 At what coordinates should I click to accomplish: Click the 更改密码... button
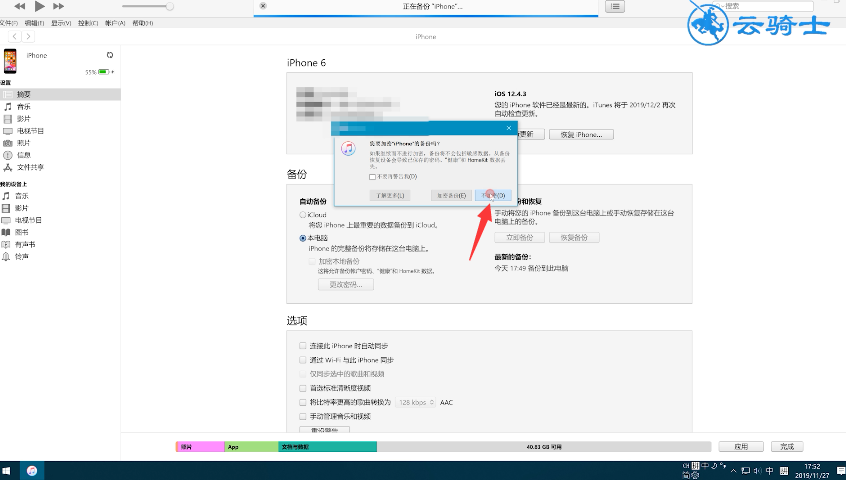point(346,284)
